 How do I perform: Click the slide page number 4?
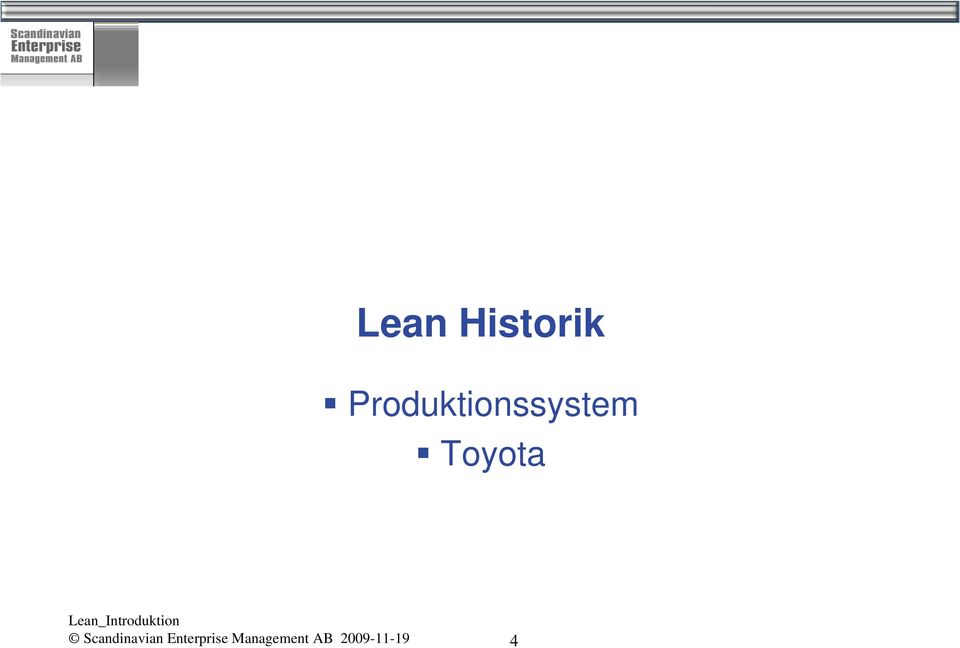click(514, 640)
